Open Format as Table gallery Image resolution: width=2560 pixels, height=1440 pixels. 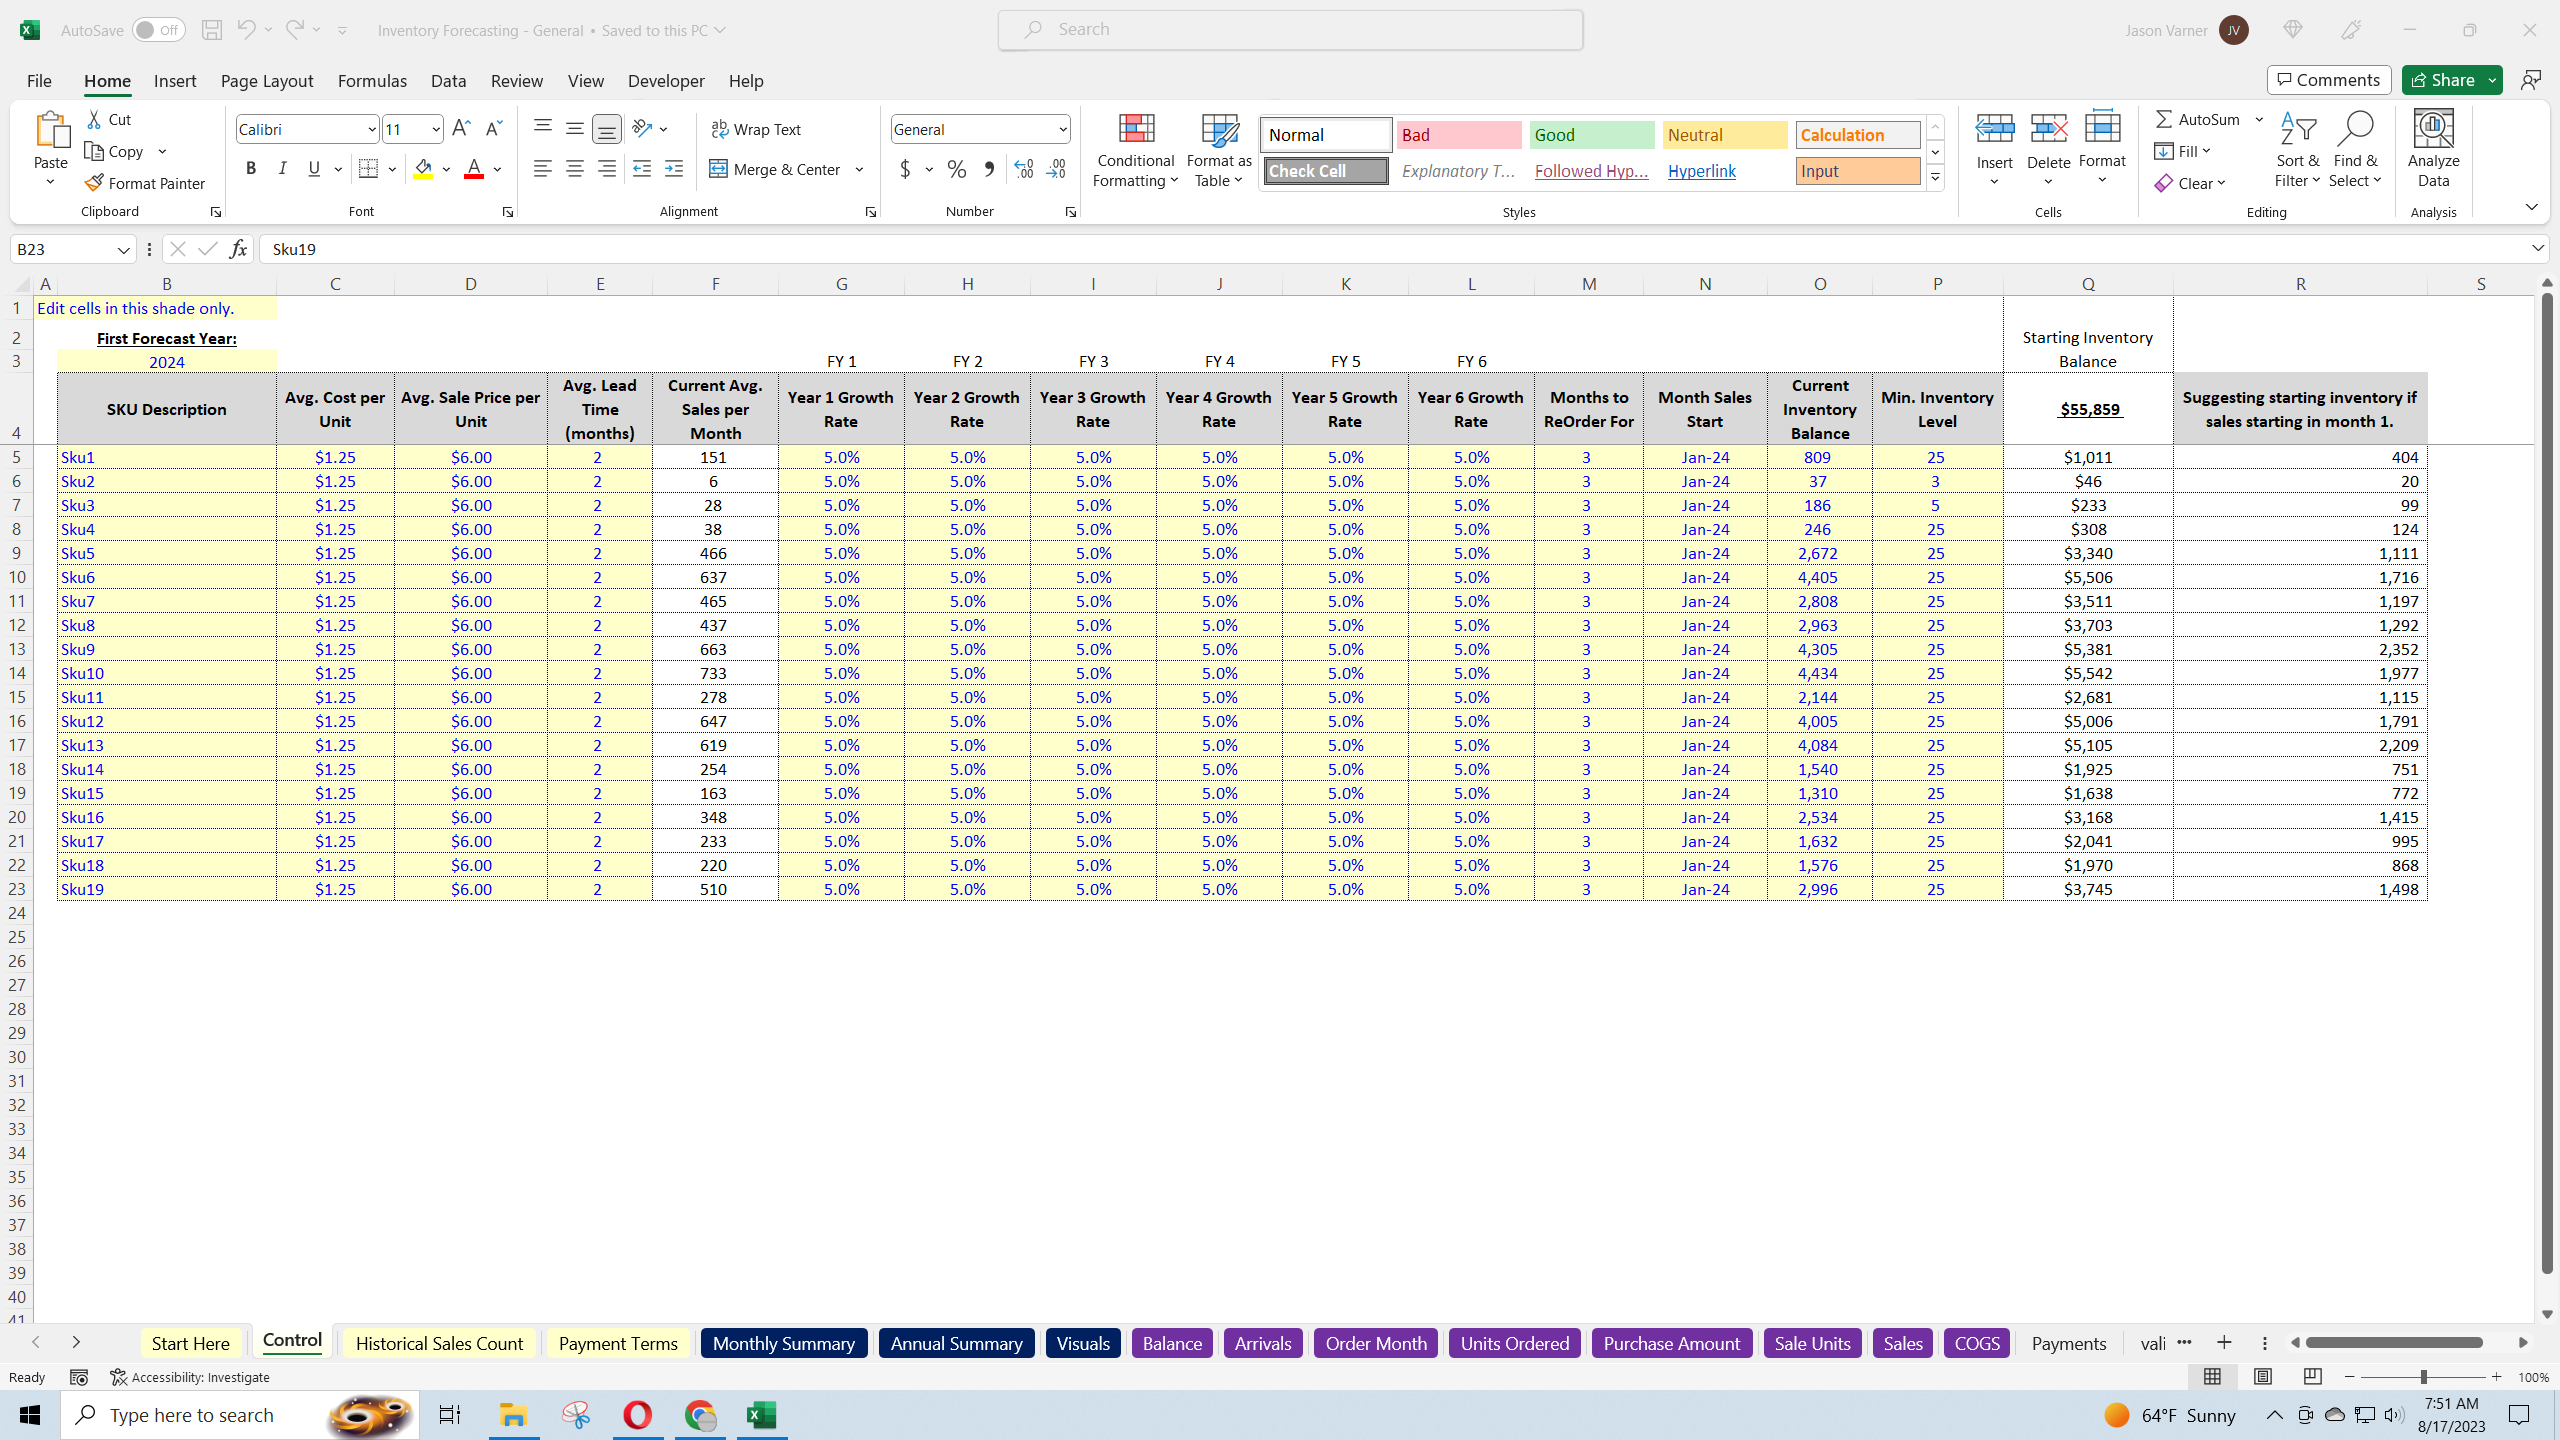point(1218,150)
